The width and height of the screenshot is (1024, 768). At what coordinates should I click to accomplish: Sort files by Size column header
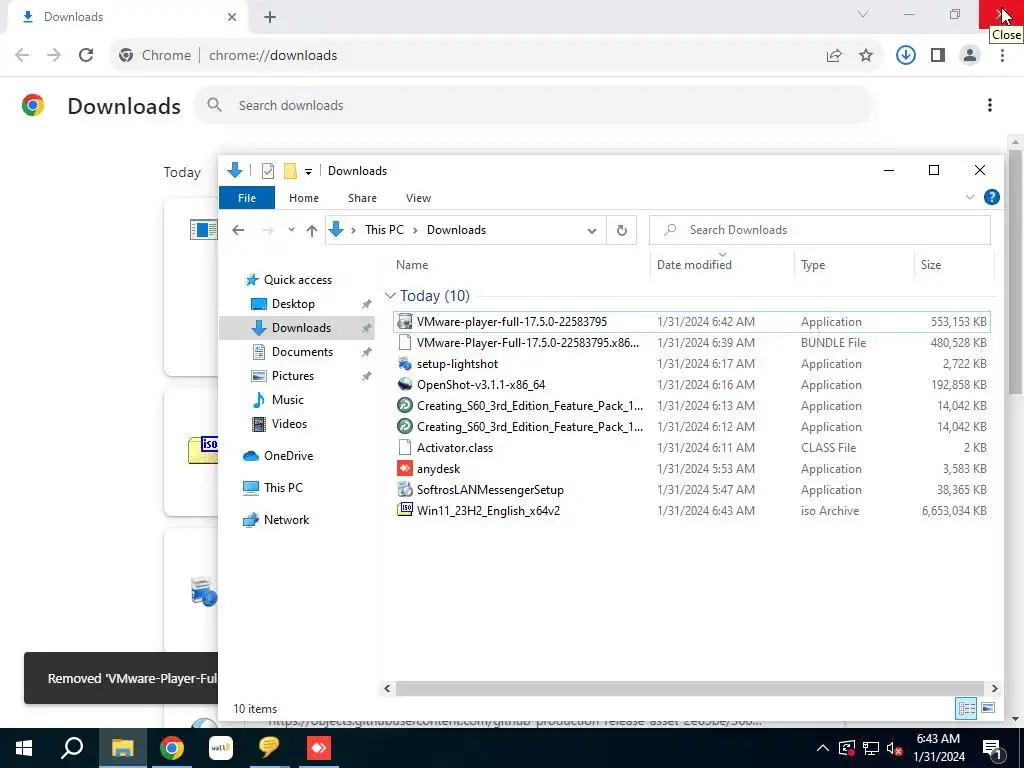[952, 264]
